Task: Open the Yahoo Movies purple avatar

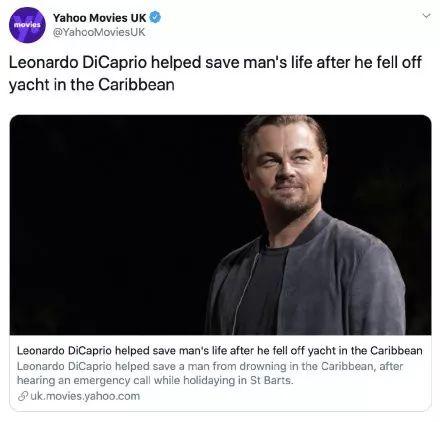Action: click(x=27, y=25)
